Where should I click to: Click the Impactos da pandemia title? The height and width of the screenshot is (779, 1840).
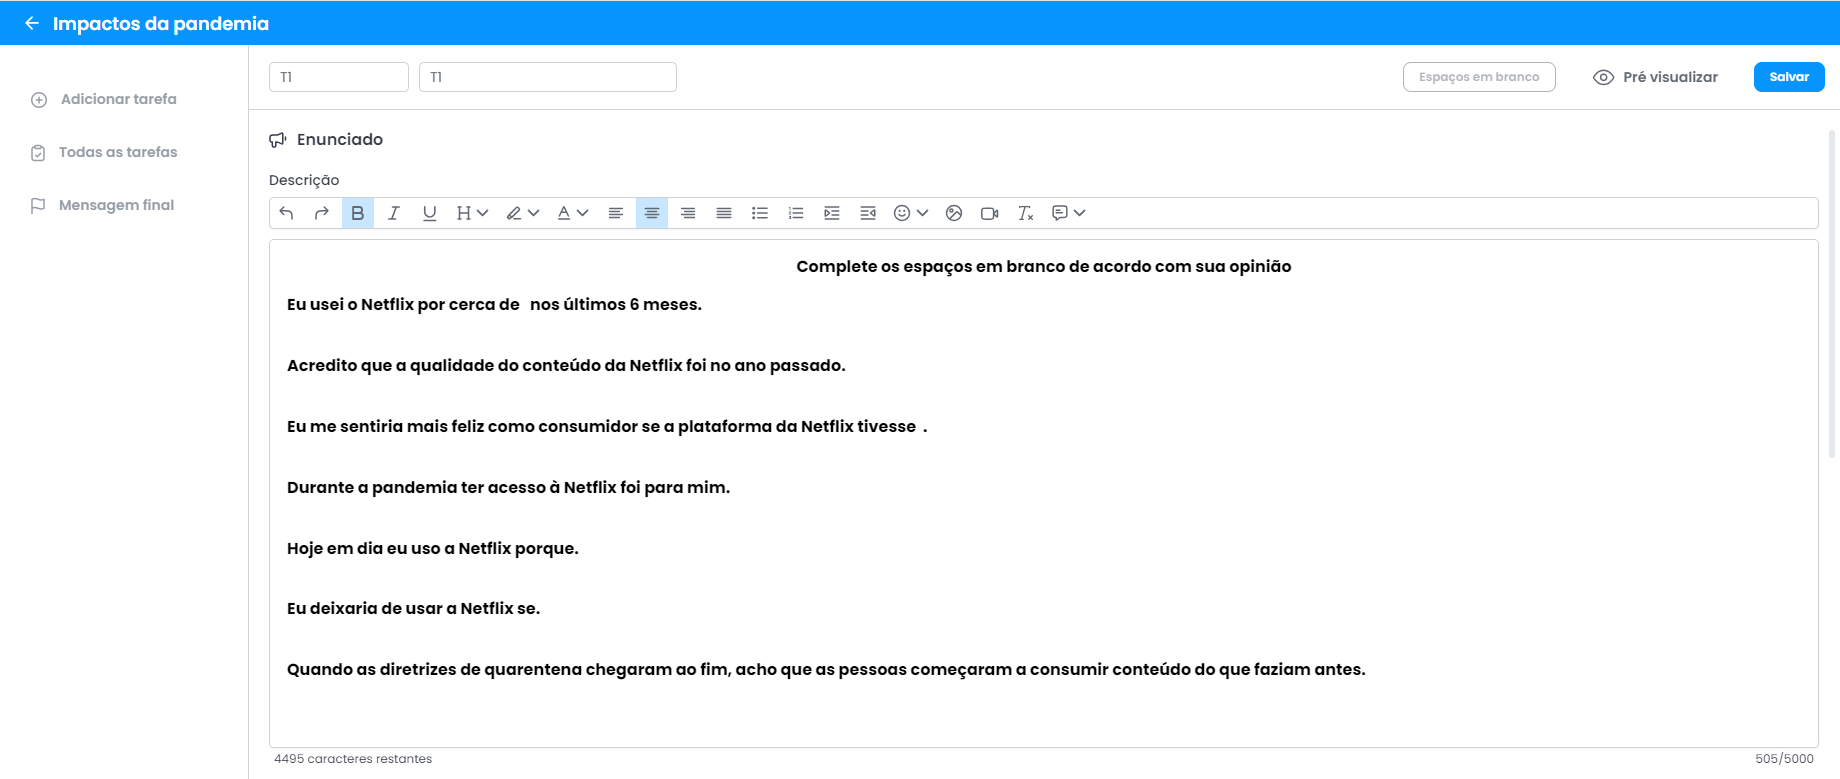pyautogui.click(x=161, y=23)
